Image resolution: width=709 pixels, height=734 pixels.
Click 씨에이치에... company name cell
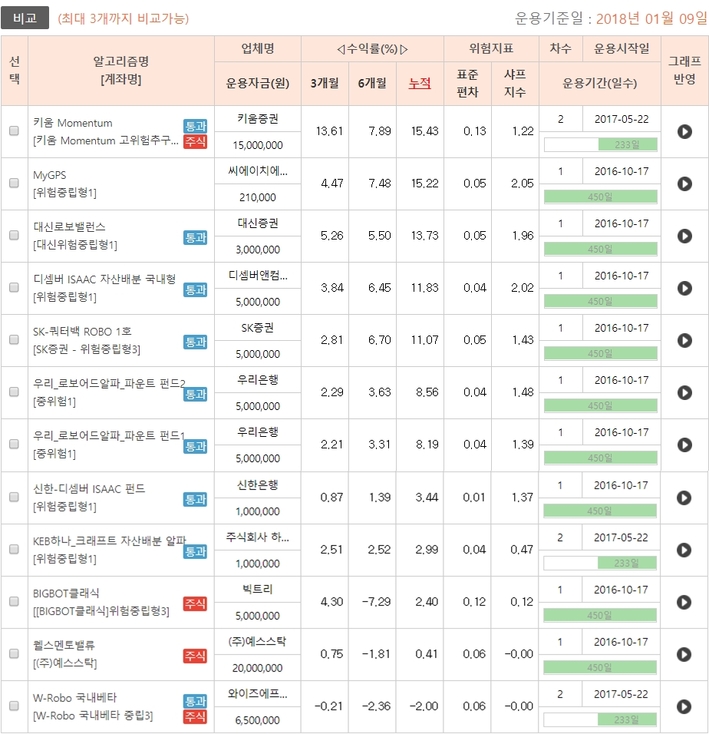(x=258, y=171)
